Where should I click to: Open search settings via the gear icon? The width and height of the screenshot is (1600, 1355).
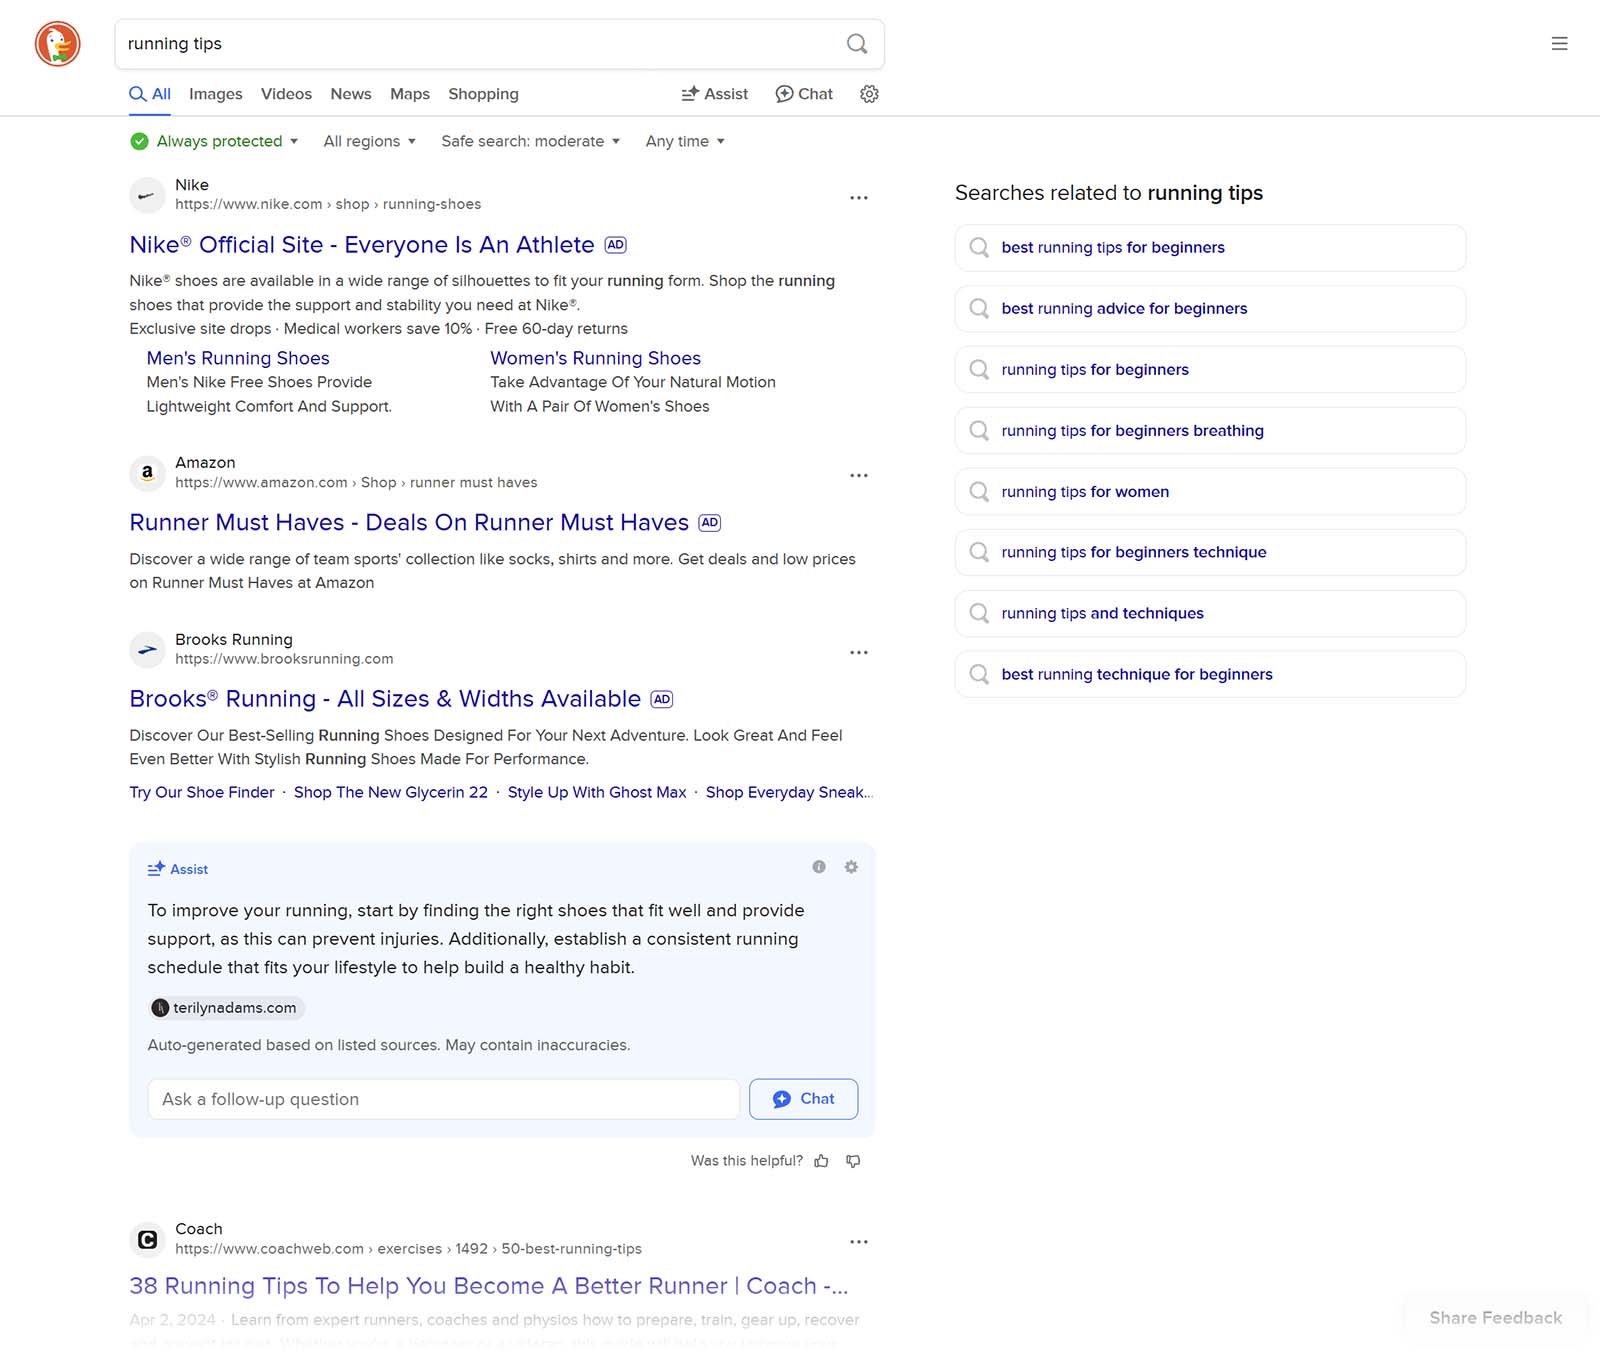click(x=868, y=93)
